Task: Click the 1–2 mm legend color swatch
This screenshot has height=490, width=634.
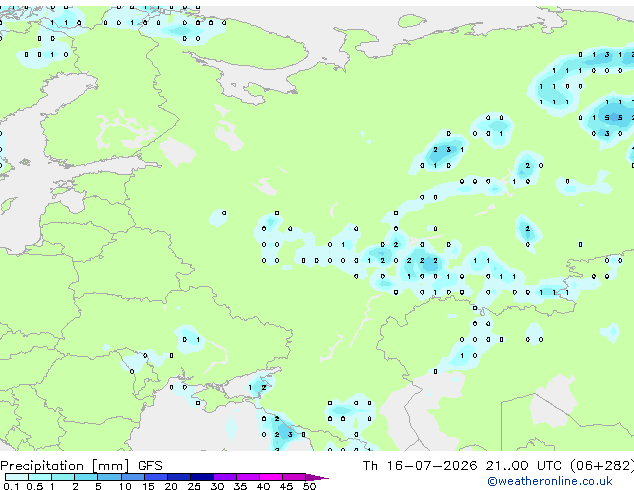Action: pyautogui.click(x=63, y=477)
